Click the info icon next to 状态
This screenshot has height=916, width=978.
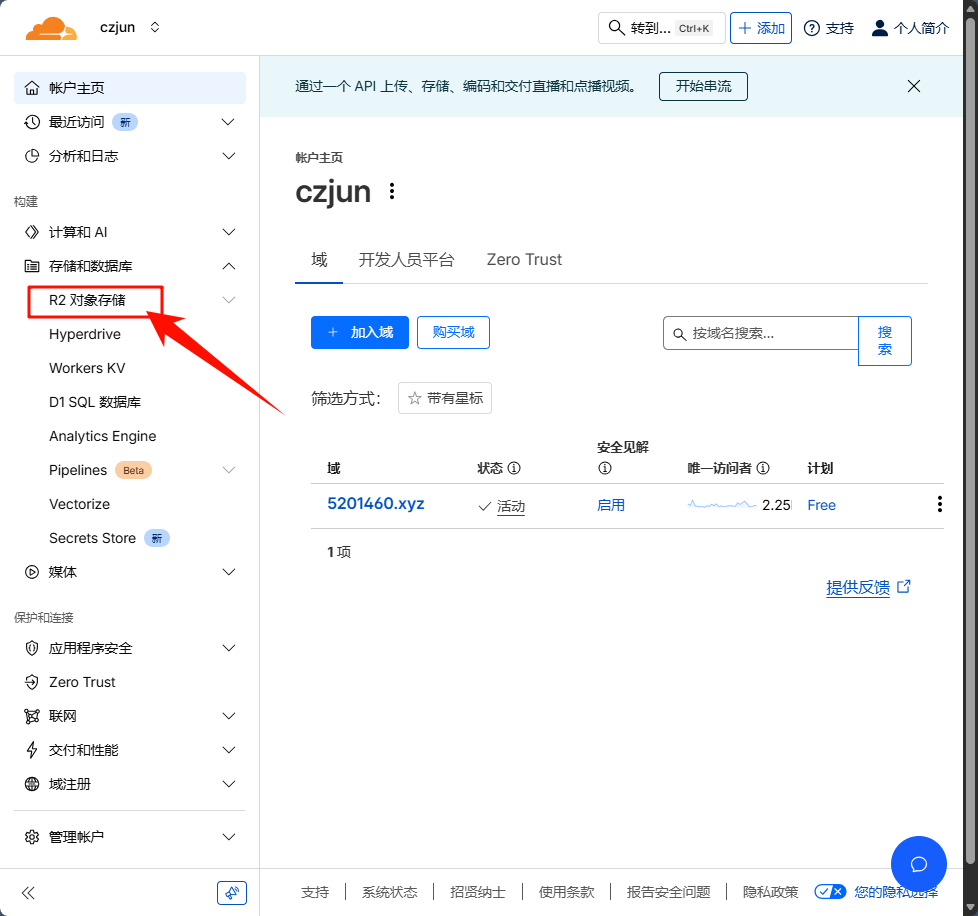coord(514,468)
